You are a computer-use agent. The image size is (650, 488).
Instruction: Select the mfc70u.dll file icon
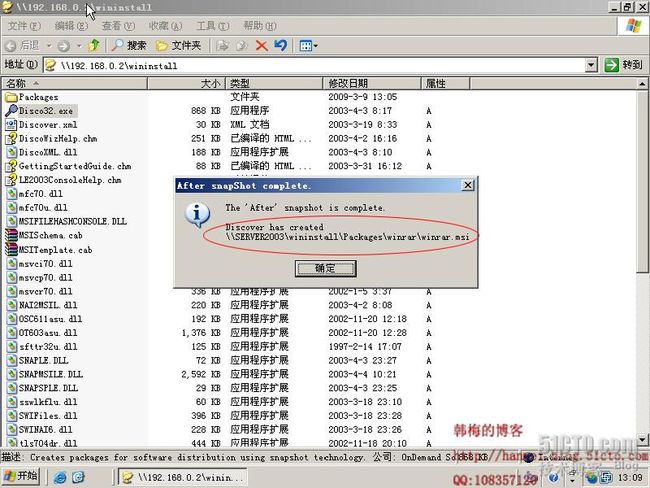11,207
